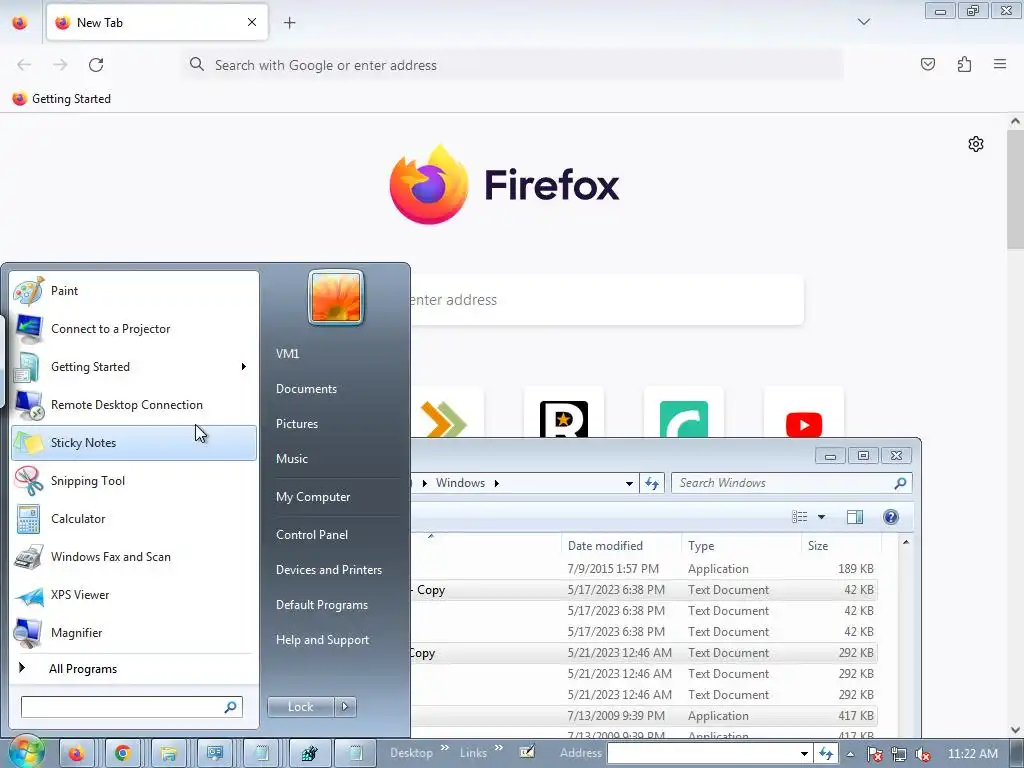Click muted volume tray icon
The width and height of the screenshot is (1024, 768).
click(x=923, y=754)
